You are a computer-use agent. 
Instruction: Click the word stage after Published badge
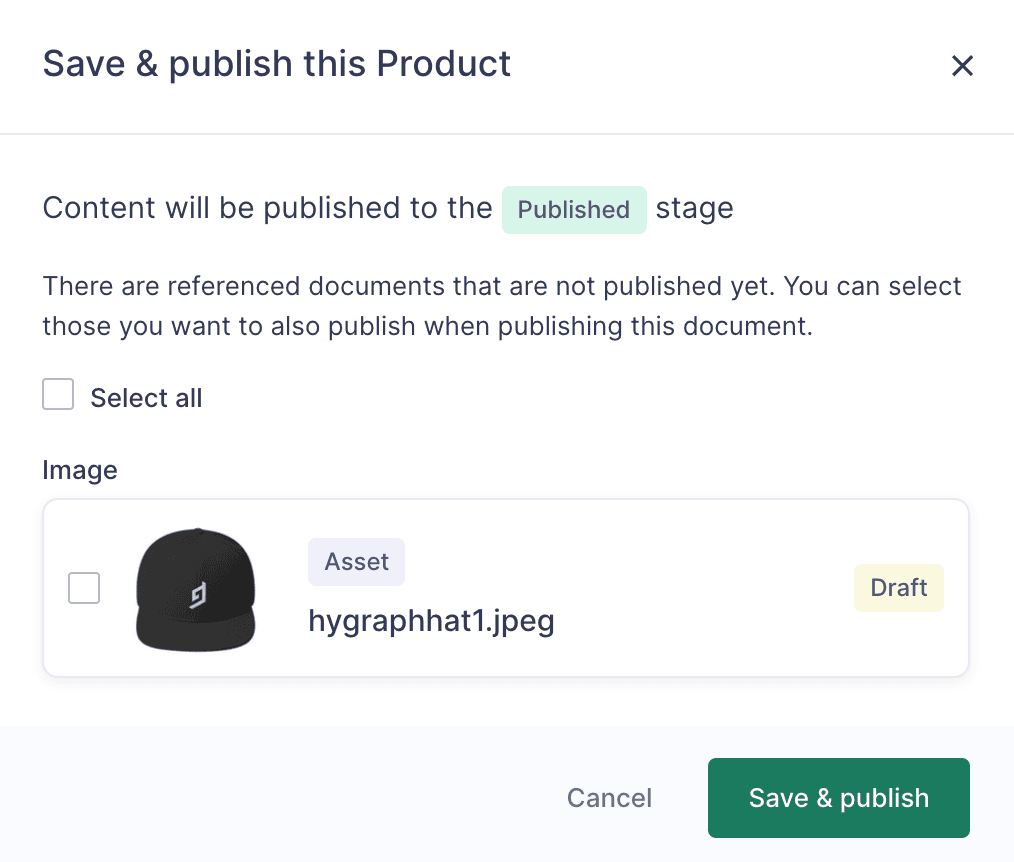pyautogui.click(x=694, y=208)
